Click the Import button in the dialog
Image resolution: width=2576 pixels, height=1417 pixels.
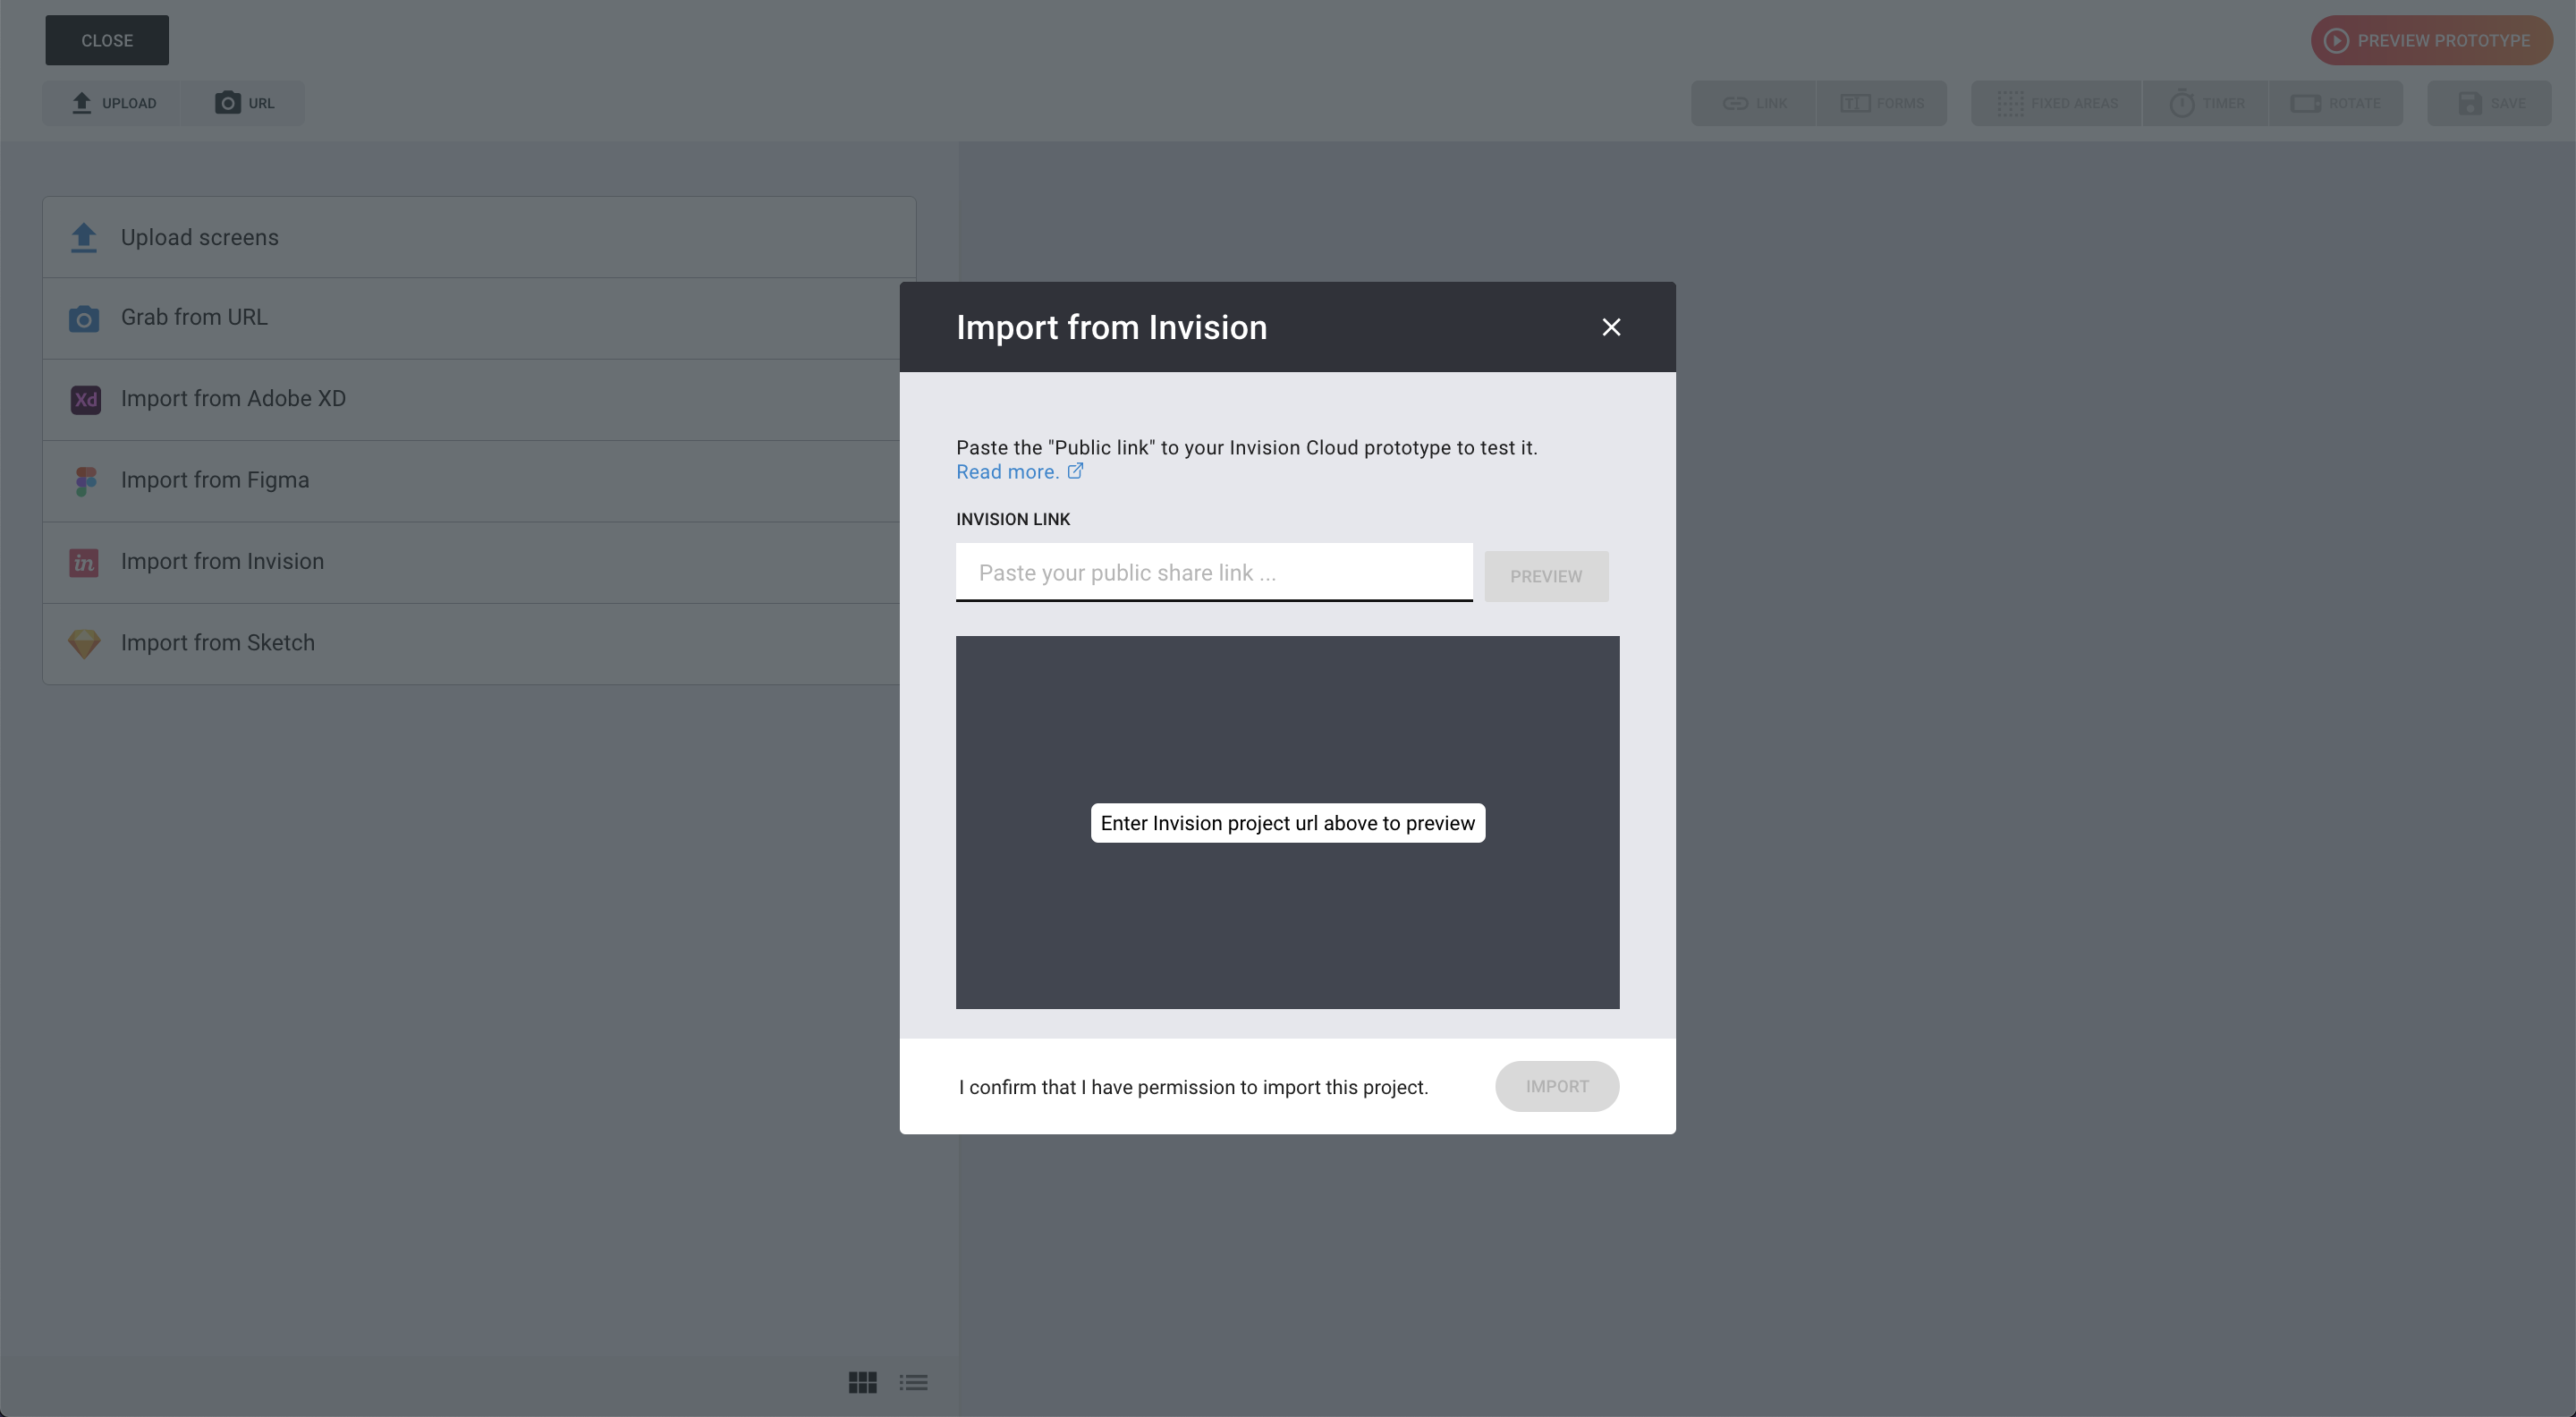[1557, 1086]
